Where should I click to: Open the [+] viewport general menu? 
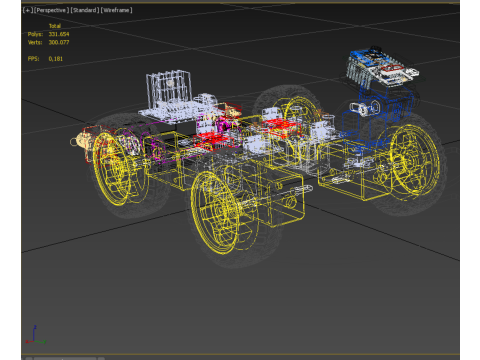(28, 10)
